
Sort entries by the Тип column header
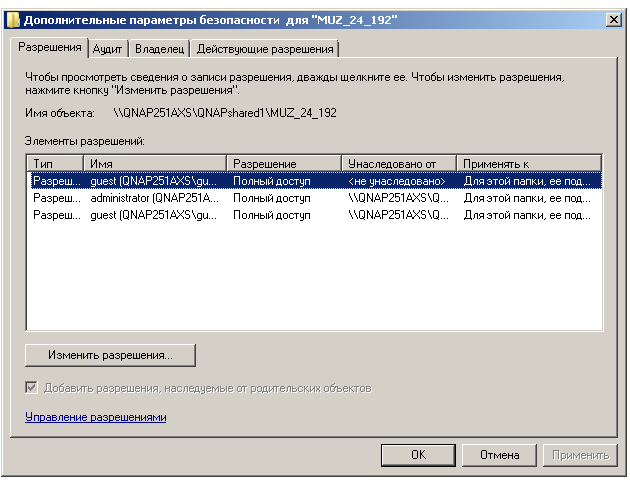[55, 163]
